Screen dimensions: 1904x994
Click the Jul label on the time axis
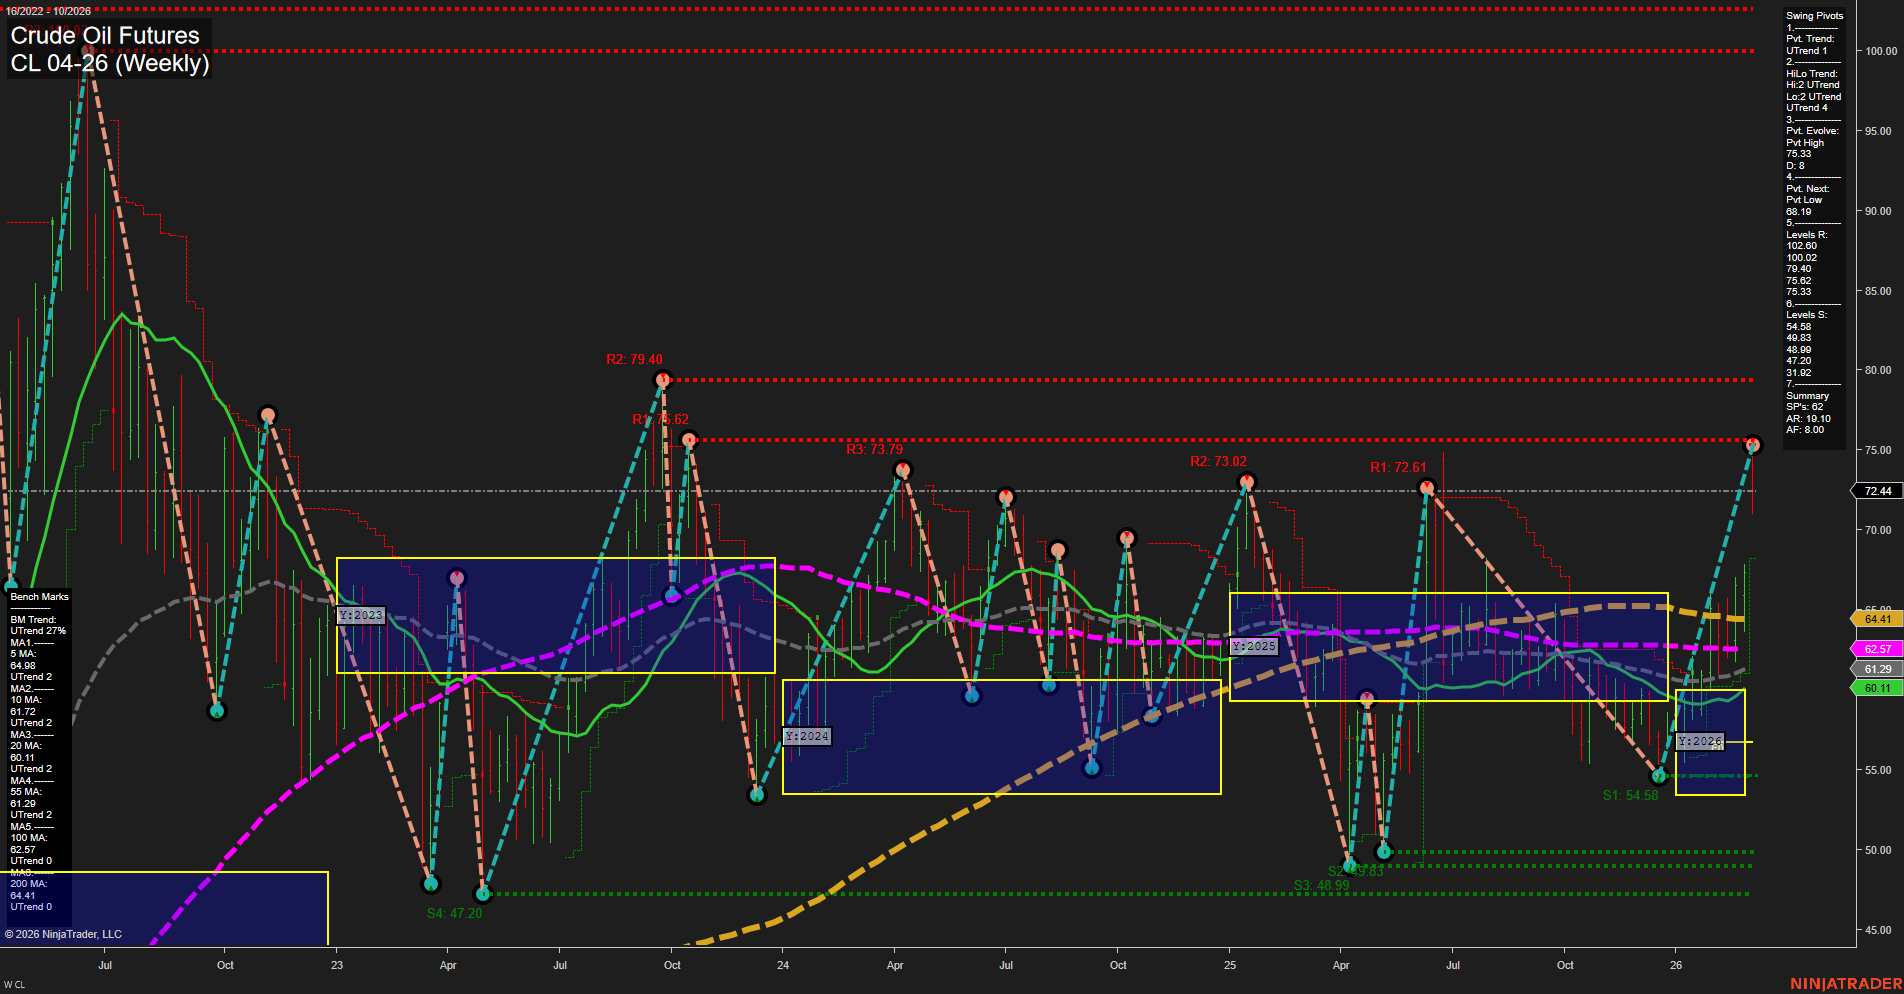105,965
